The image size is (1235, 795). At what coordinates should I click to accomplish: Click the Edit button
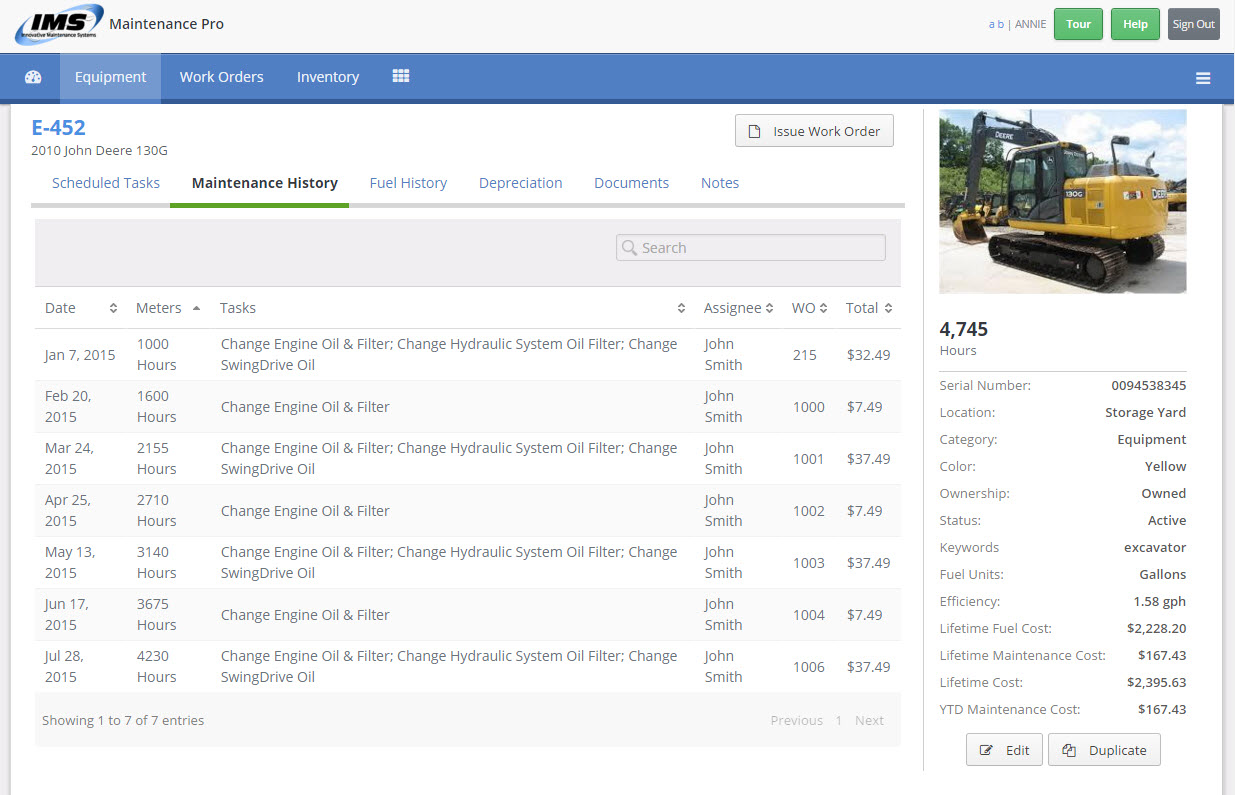1004,750
